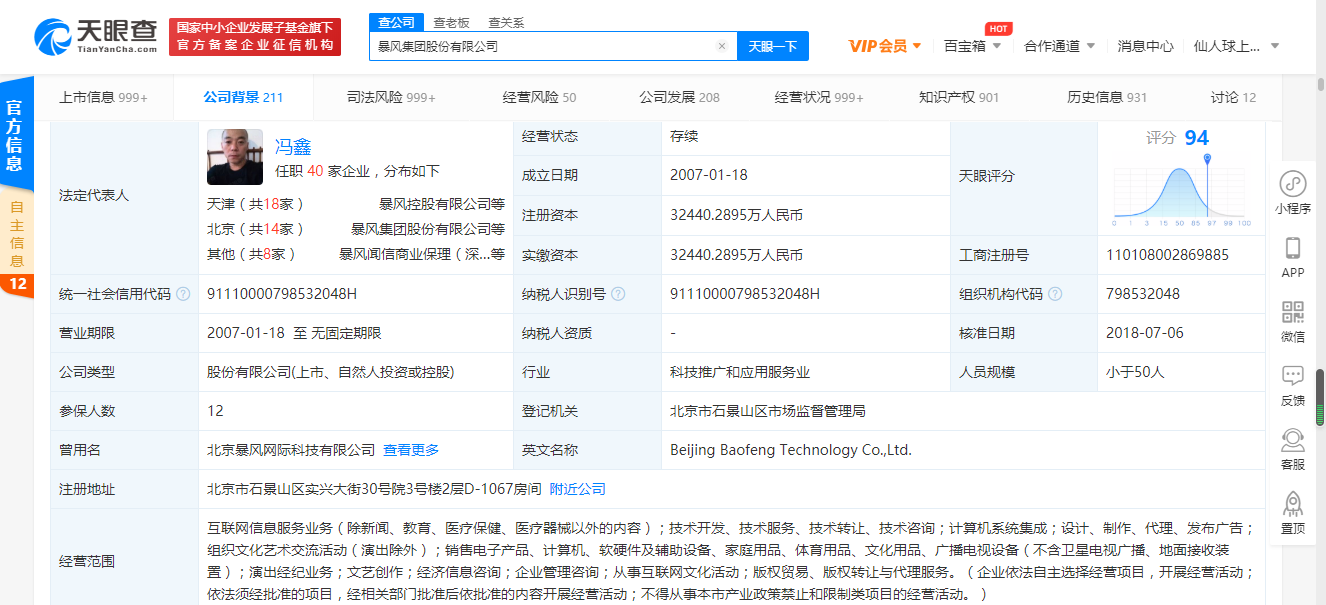Click the 核准日期 value 2018-07-06
The image size is (1326, 605).
tap(1145, 333)
